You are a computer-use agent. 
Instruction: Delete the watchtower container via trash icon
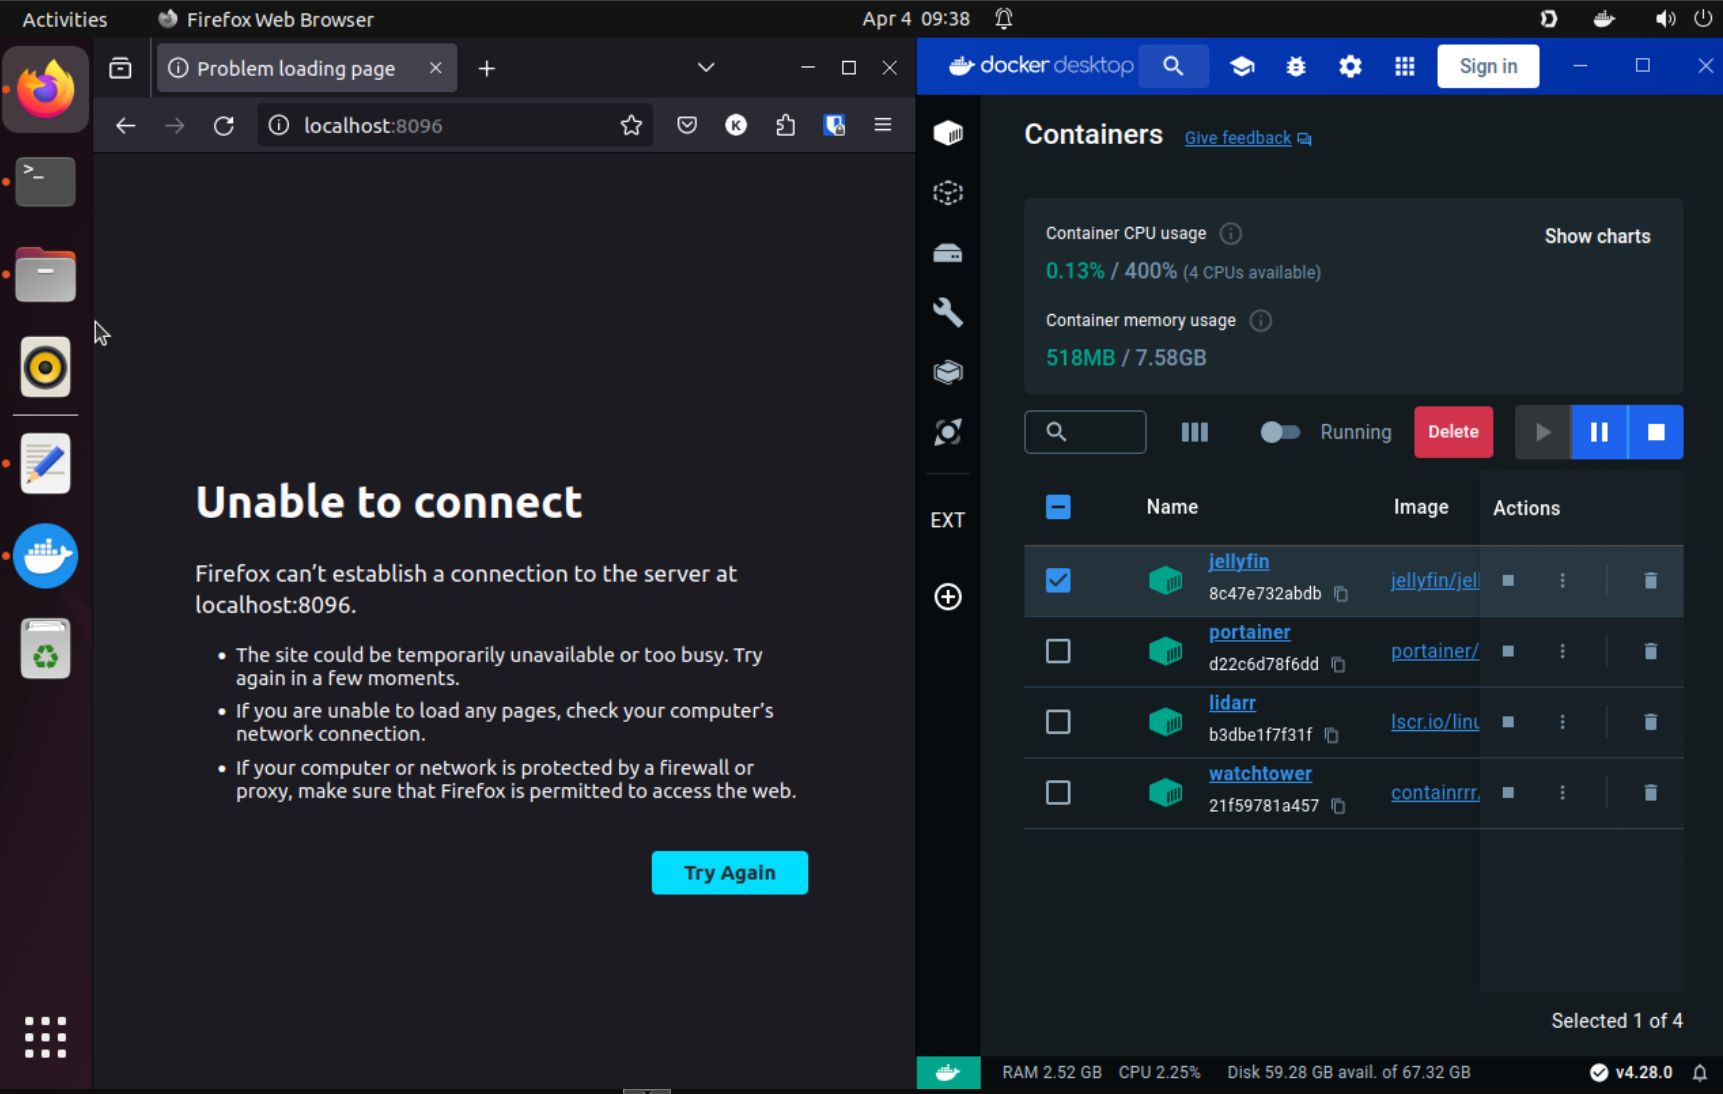click(x=1650, y=793)
